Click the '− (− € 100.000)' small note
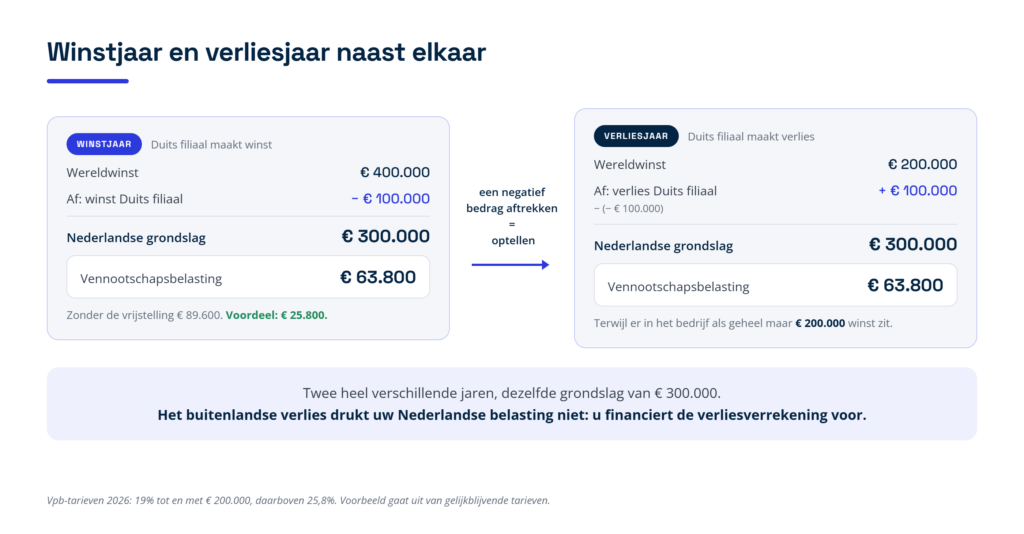1024x534 pixels. click(628, 209)
